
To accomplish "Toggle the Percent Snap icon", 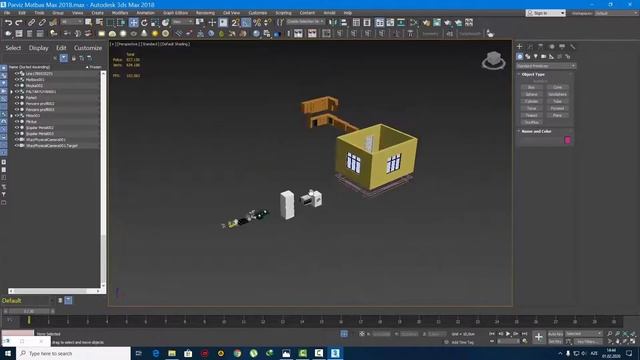I will (257, 23).
